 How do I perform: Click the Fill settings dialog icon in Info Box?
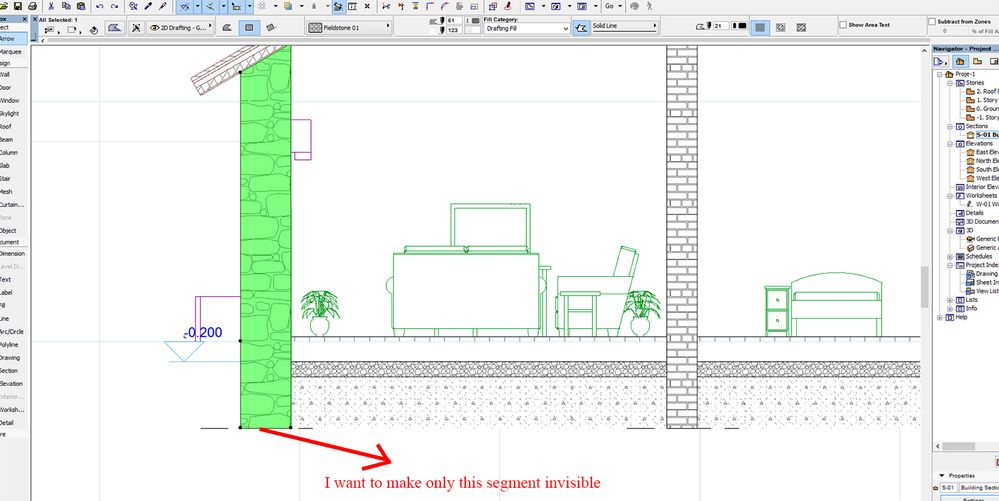point(115,27)
